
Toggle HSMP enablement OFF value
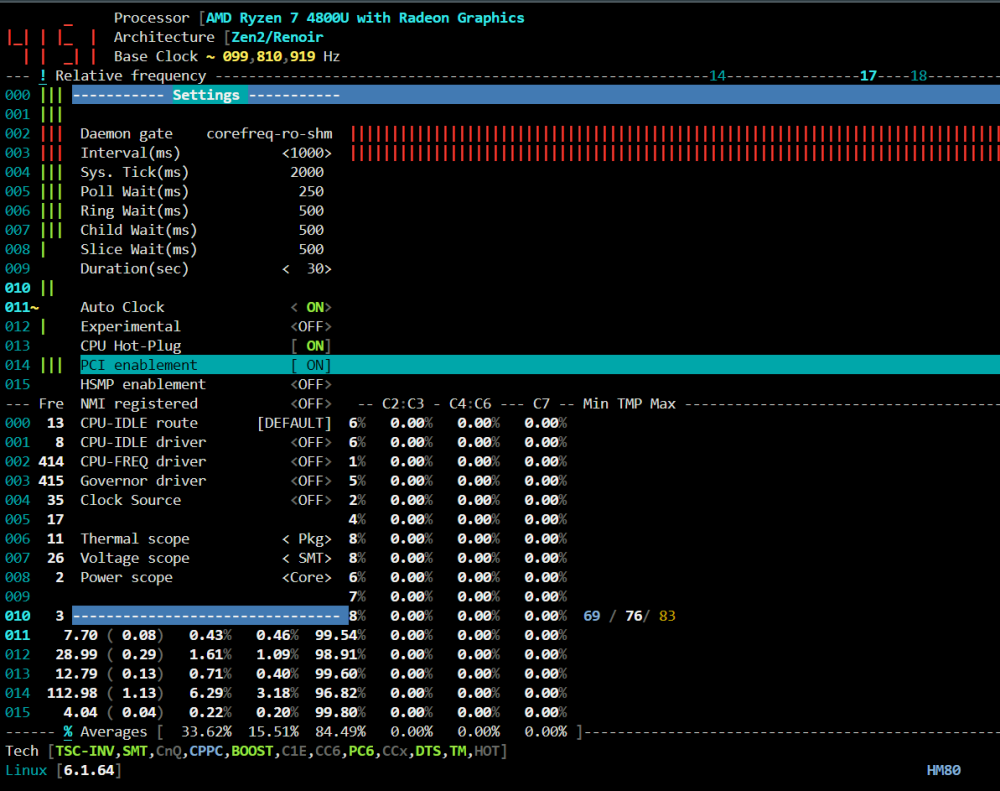(x=311, y=385)
